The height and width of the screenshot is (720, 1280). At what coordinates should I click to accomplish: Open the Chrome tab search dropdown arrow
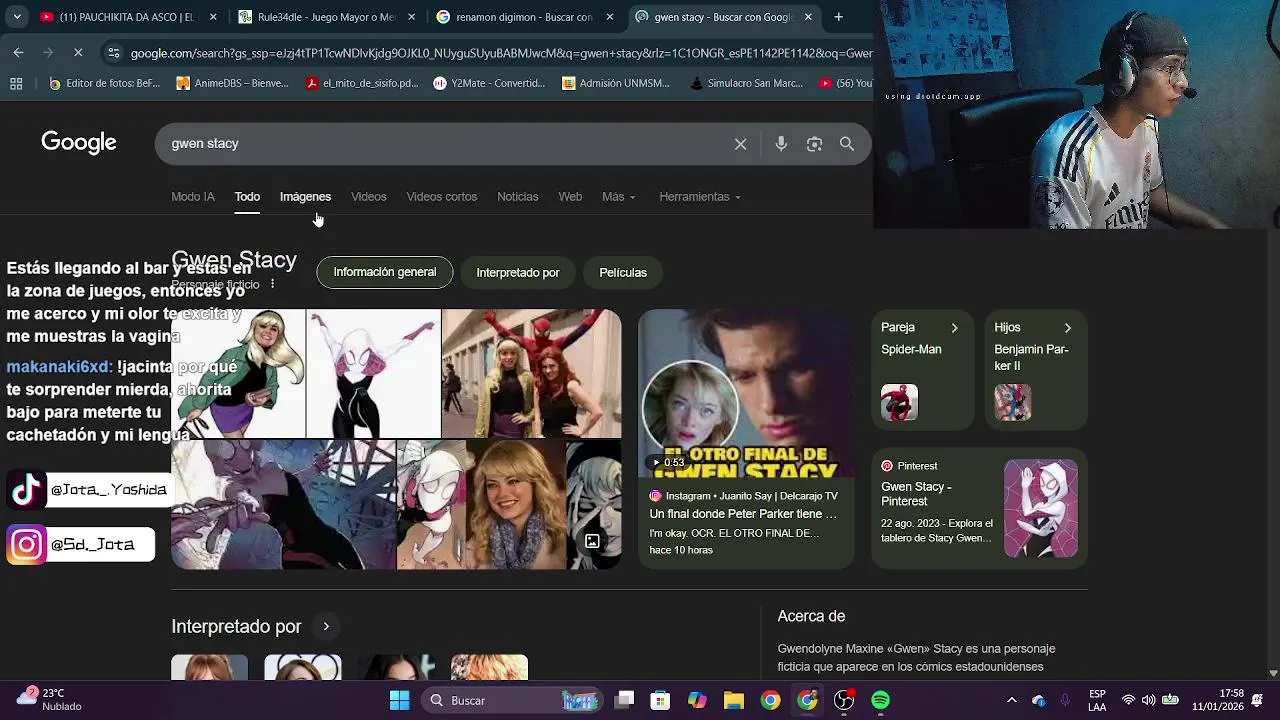(15, 17)
